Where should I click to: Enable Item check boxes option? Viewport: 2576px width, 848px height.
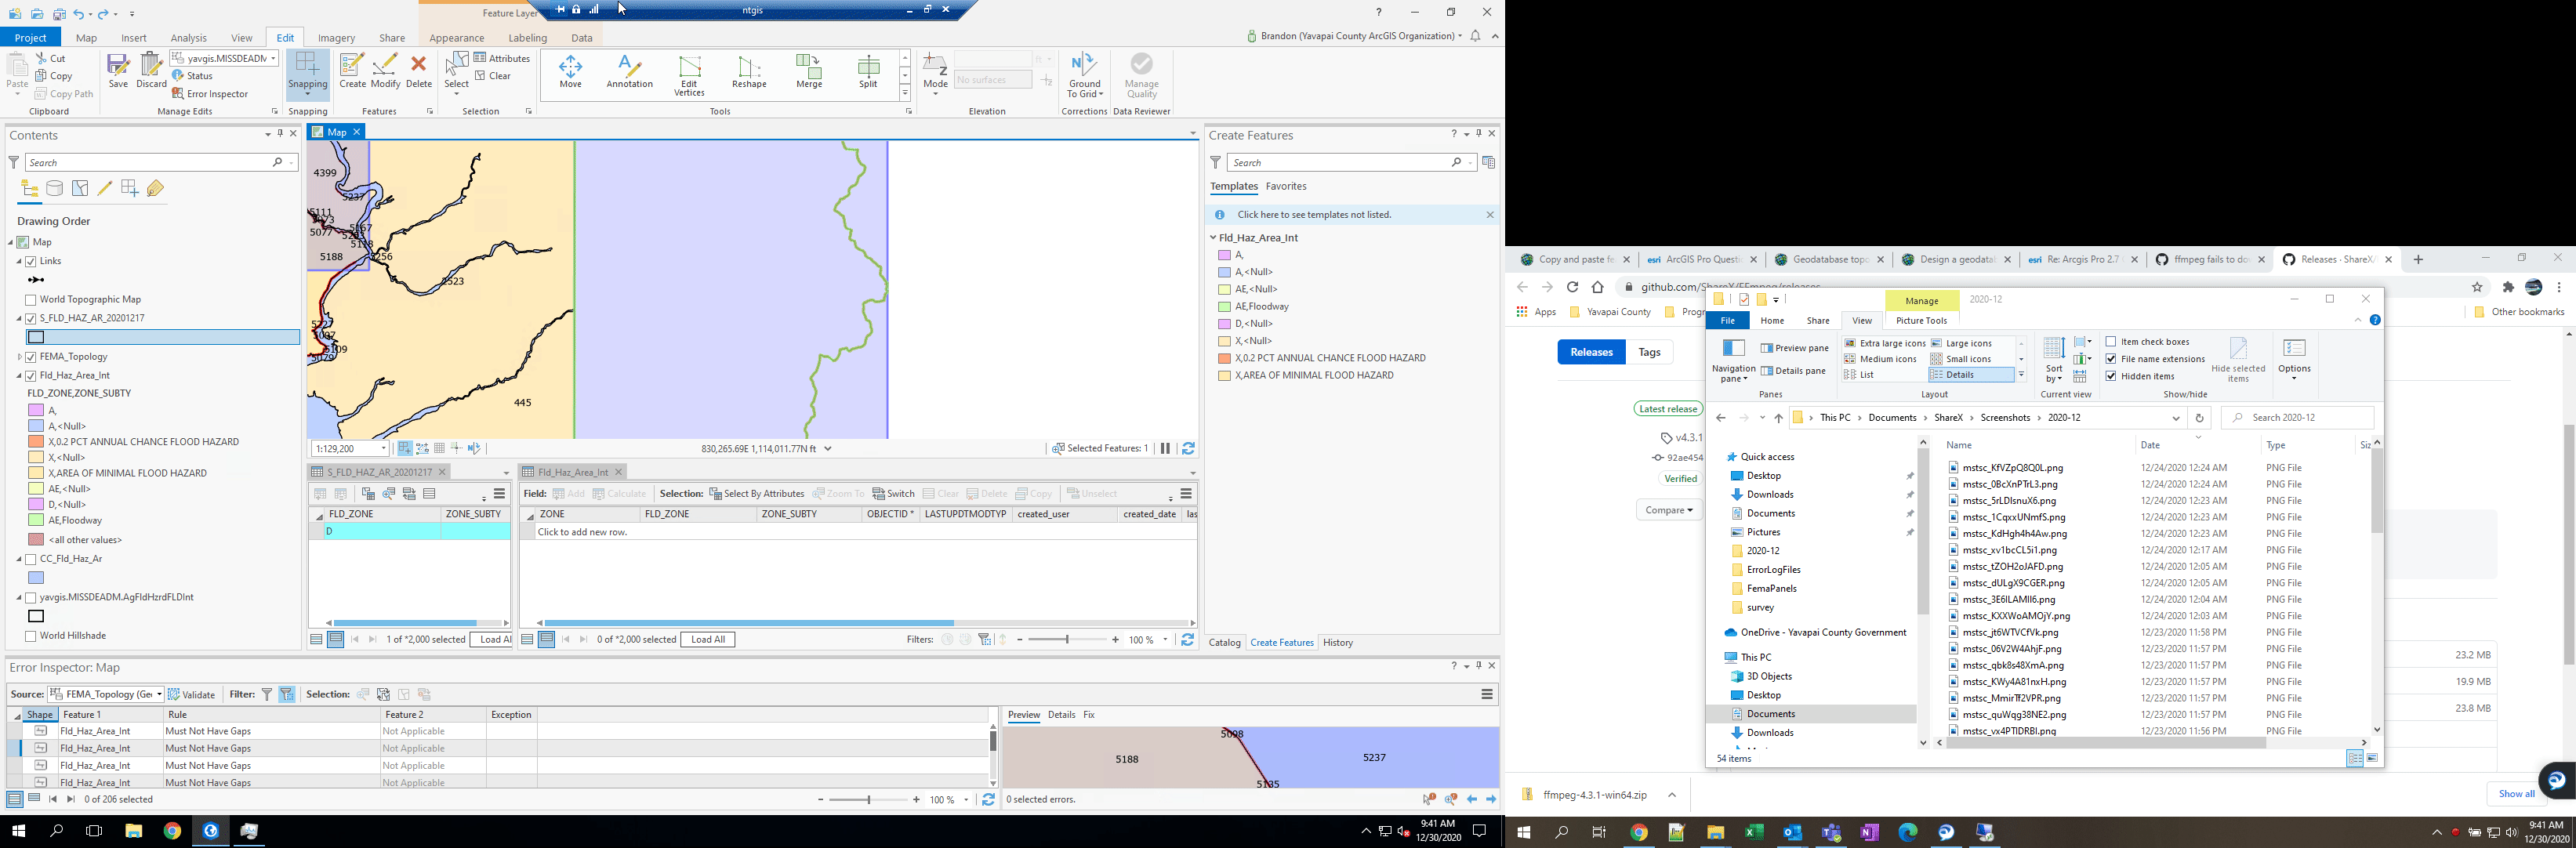(2111, 342)
